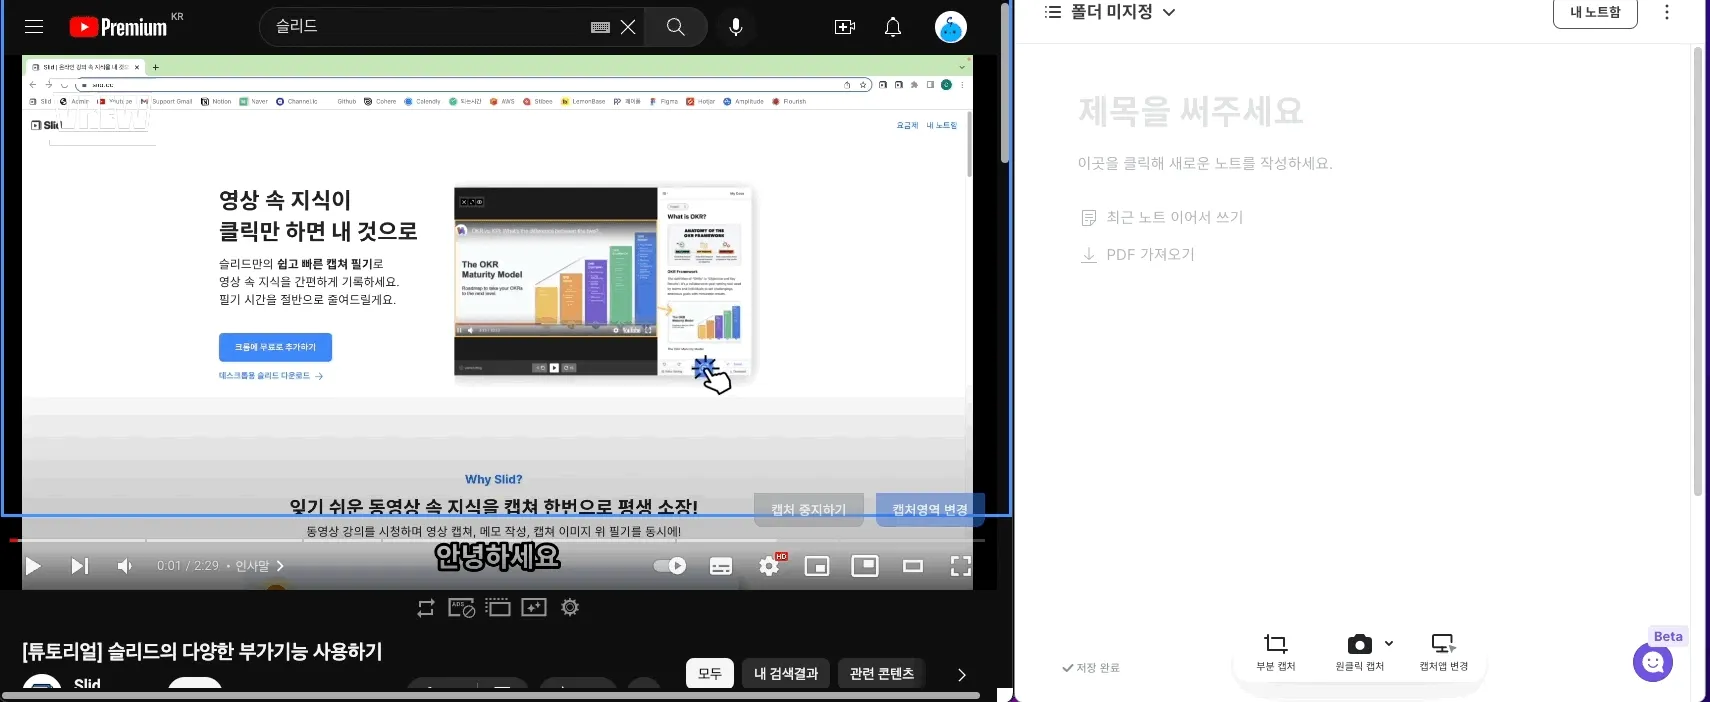This screenshot has height=702, width=1710.
Task: Click the sparkle enhance icon below player
Action: point(534,608)
